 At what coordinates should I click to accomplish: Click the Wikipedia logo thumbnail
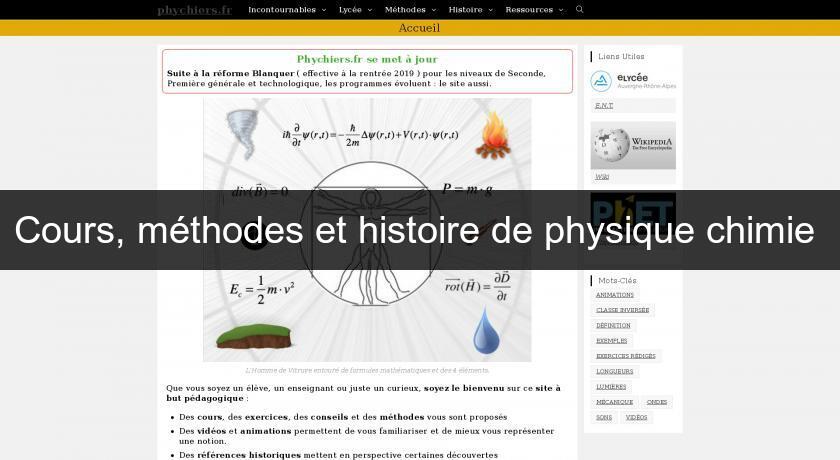[x=633, y=145]
